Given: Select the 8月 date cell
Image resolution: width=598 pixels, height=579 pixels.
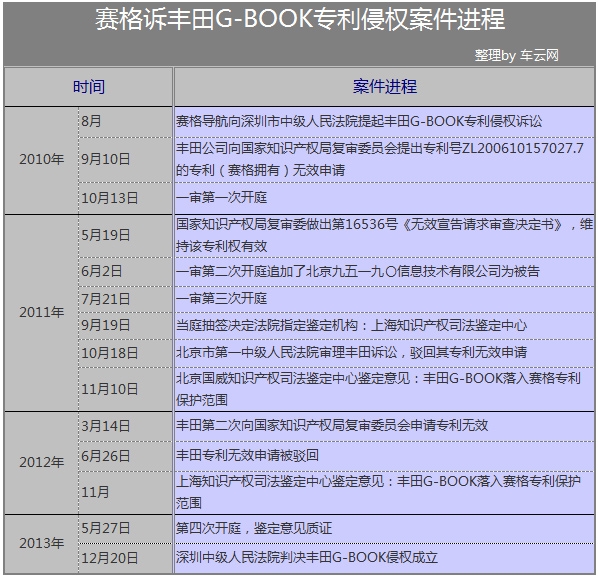Looking at the screenshot, I should point(125,122).
